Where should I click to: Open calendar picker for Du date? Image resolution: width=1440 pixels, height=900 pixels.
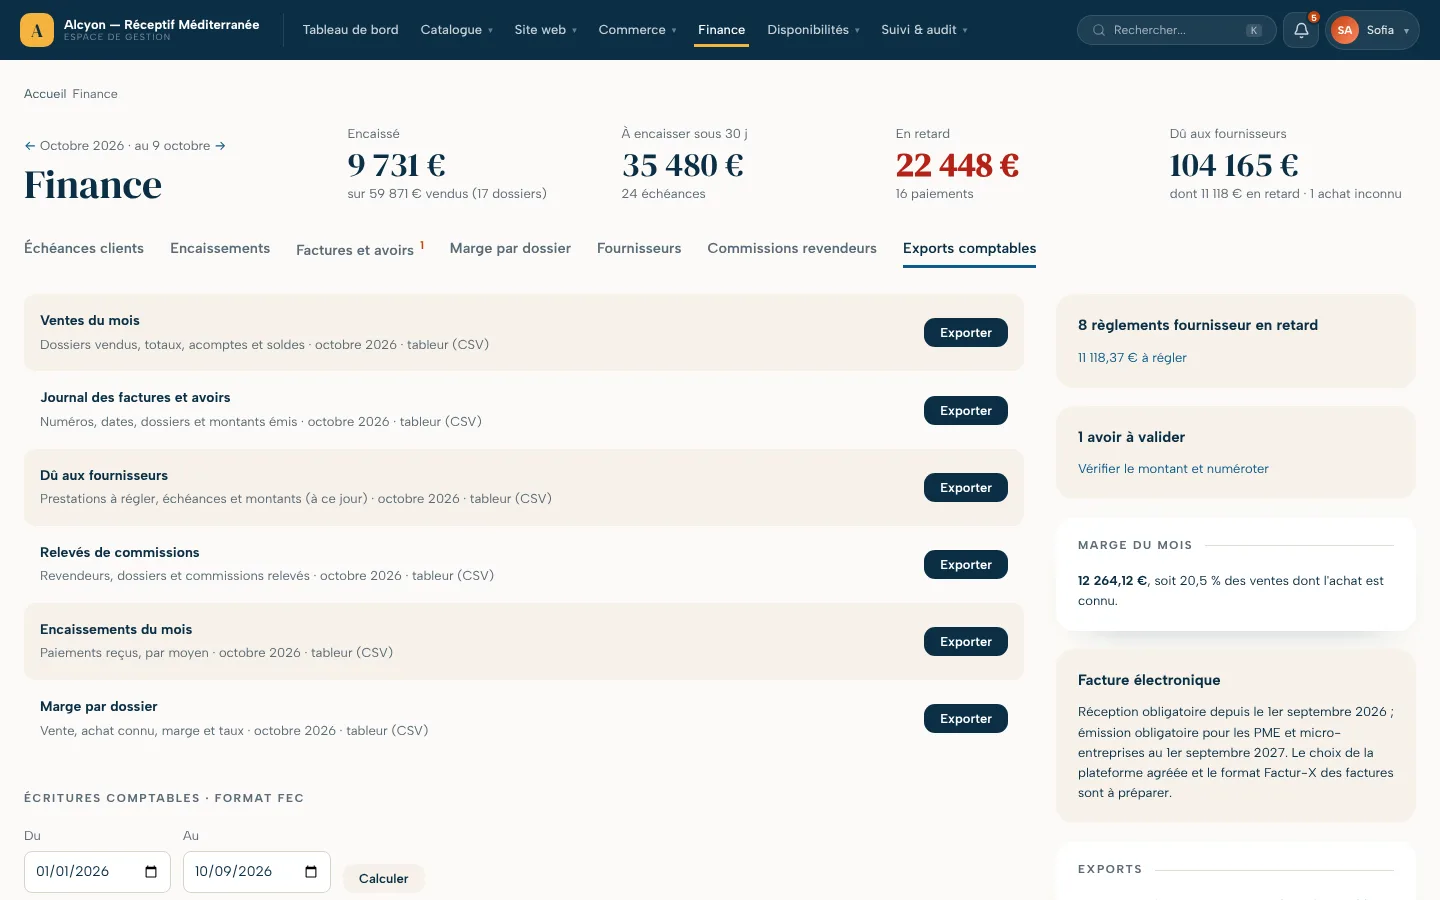[x=151, y=872]
